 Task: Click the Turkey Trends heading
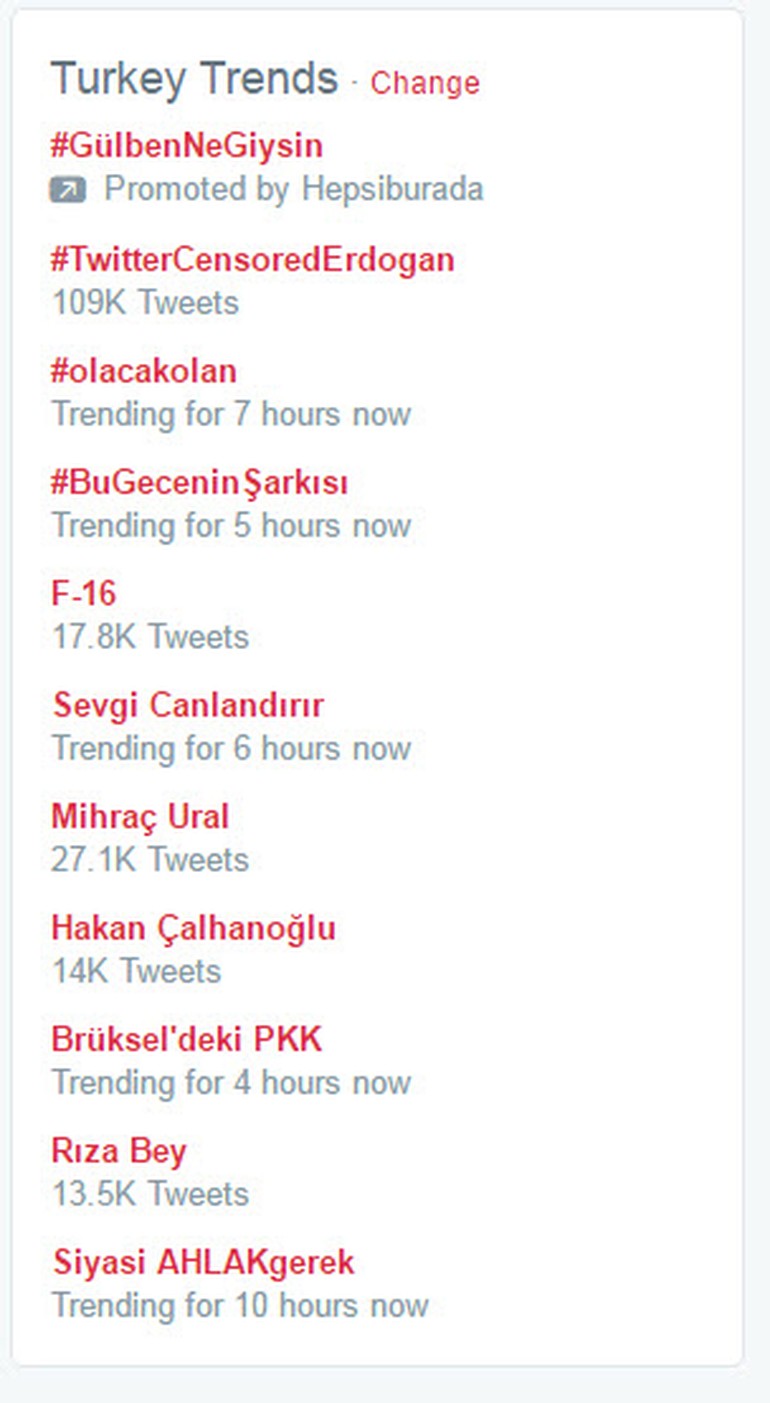pos(194,79)
